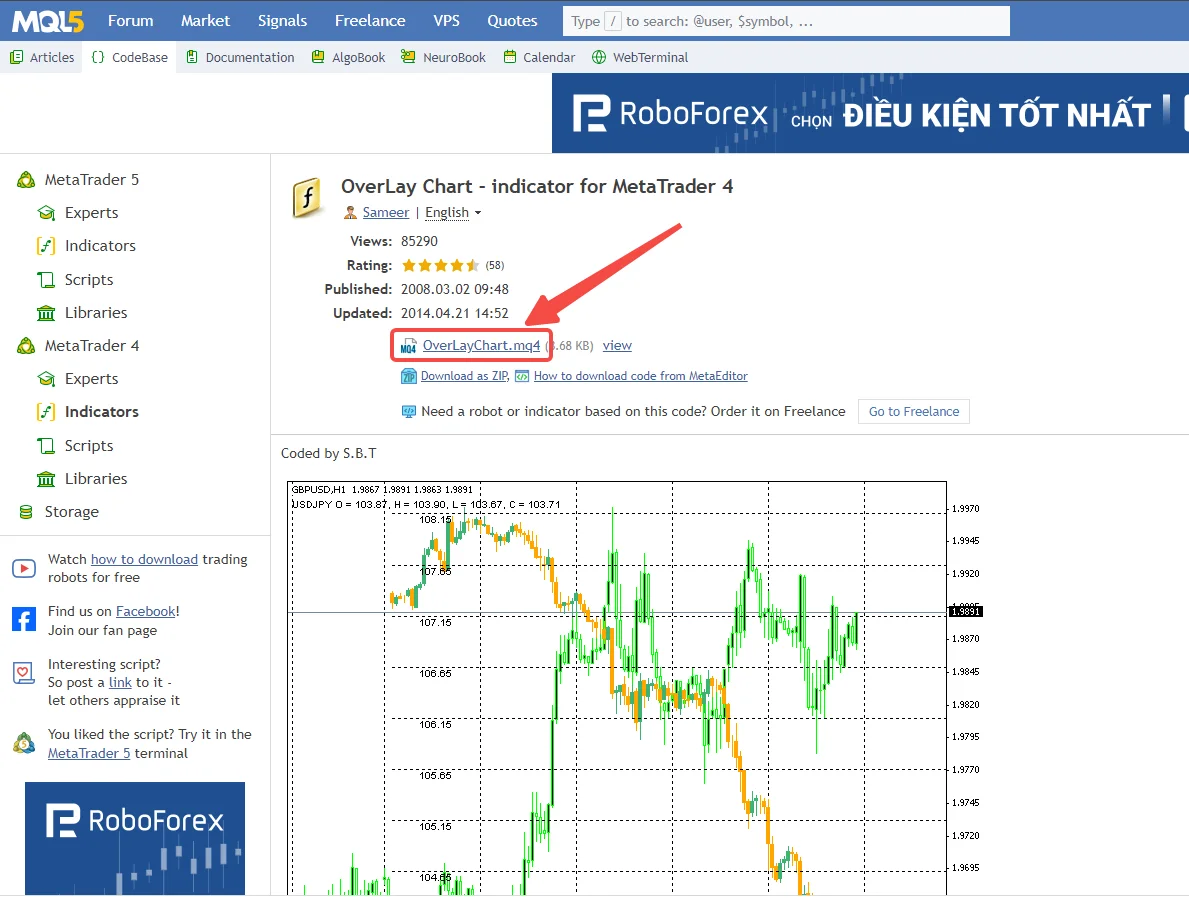Open the VPS menu item
Viewport: 1189px width, 898px height.
(447, 21)
